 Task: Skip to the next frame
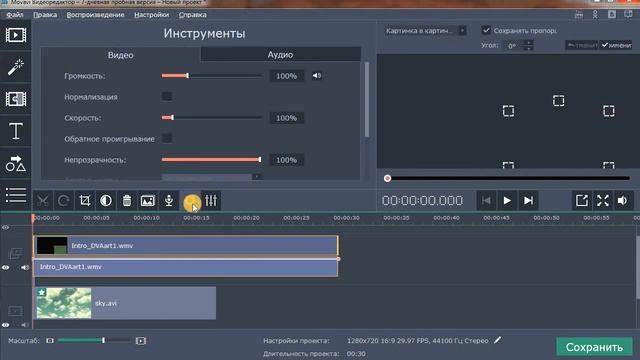coord(528,200)
